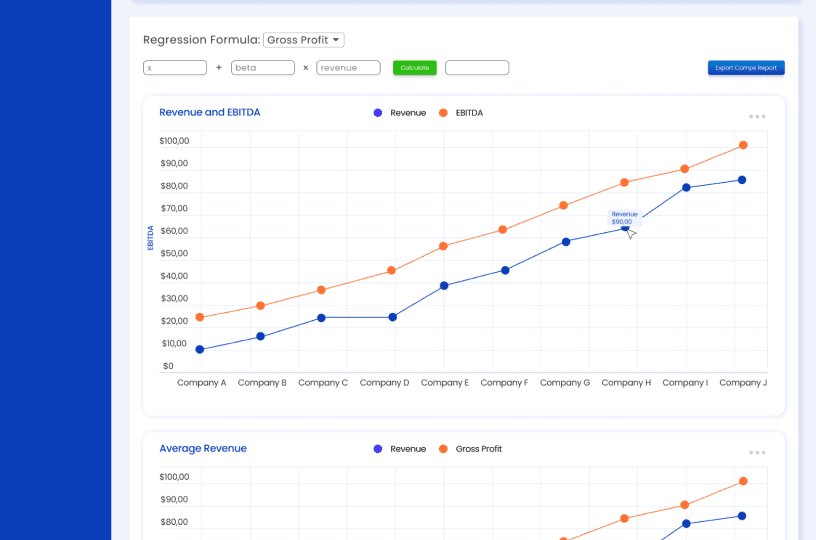This screenshot has width=816, height=540.
Task: Click the Company G EBITDA data point
Action: tap(563, 205)
